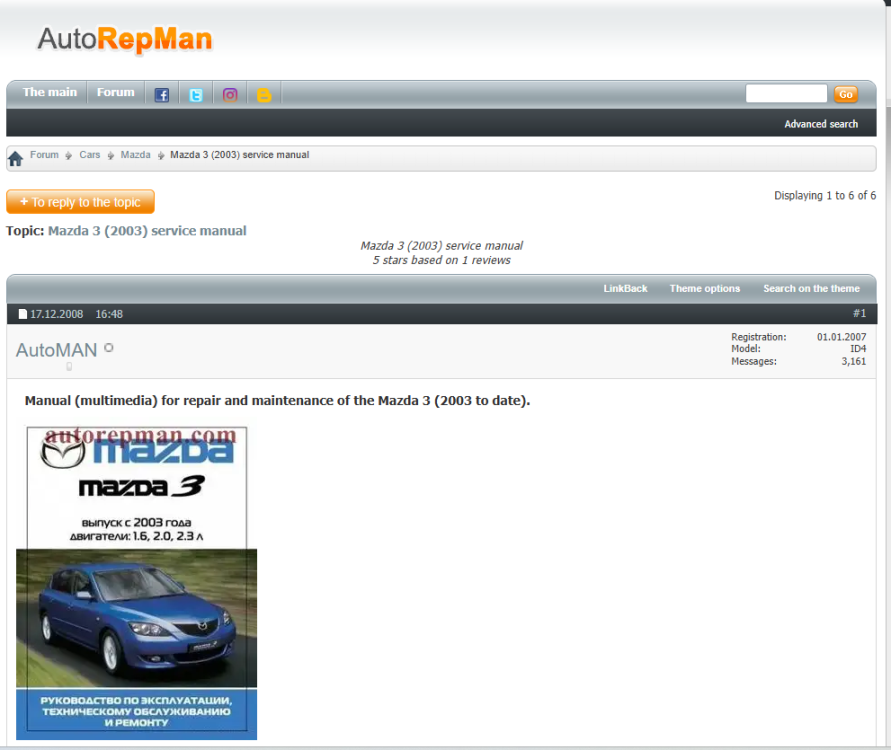Screen dimensions: 891x750
Task: Click '5 stars based on 1 reviews' text
Action: click(x=442, y=260)
